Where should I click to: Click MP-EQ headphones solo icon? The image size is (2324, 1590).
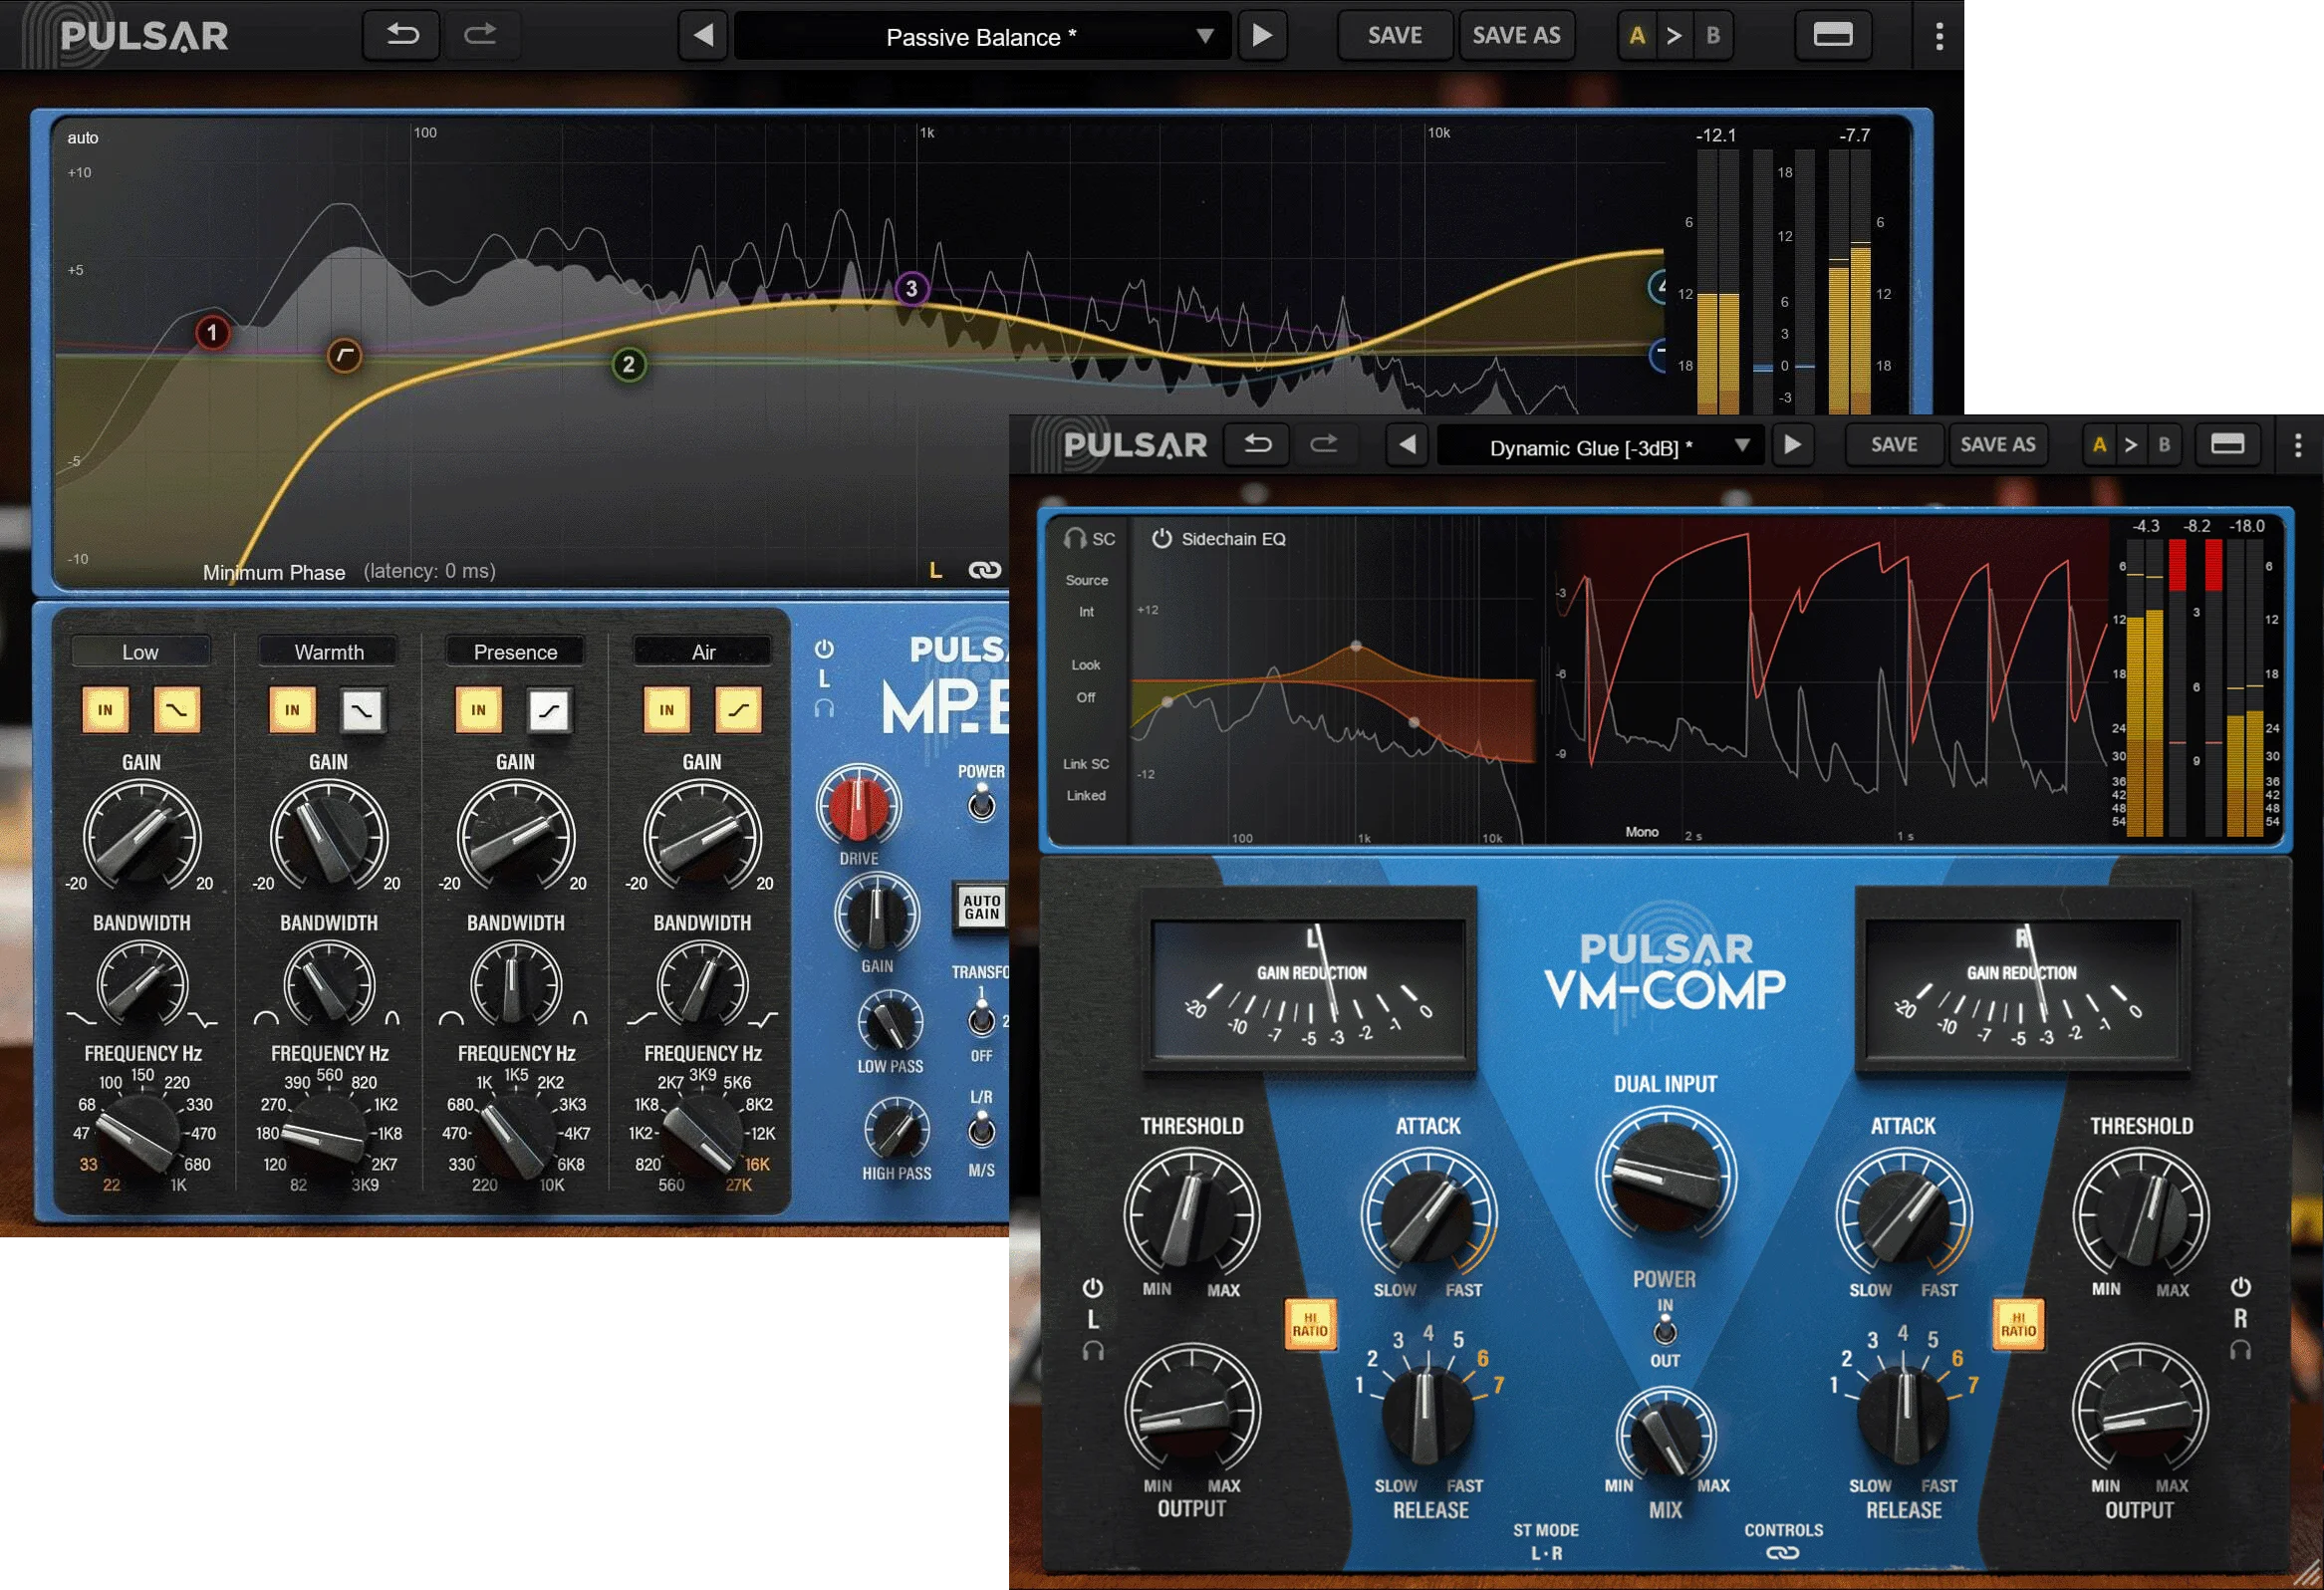tap(824, 708)
